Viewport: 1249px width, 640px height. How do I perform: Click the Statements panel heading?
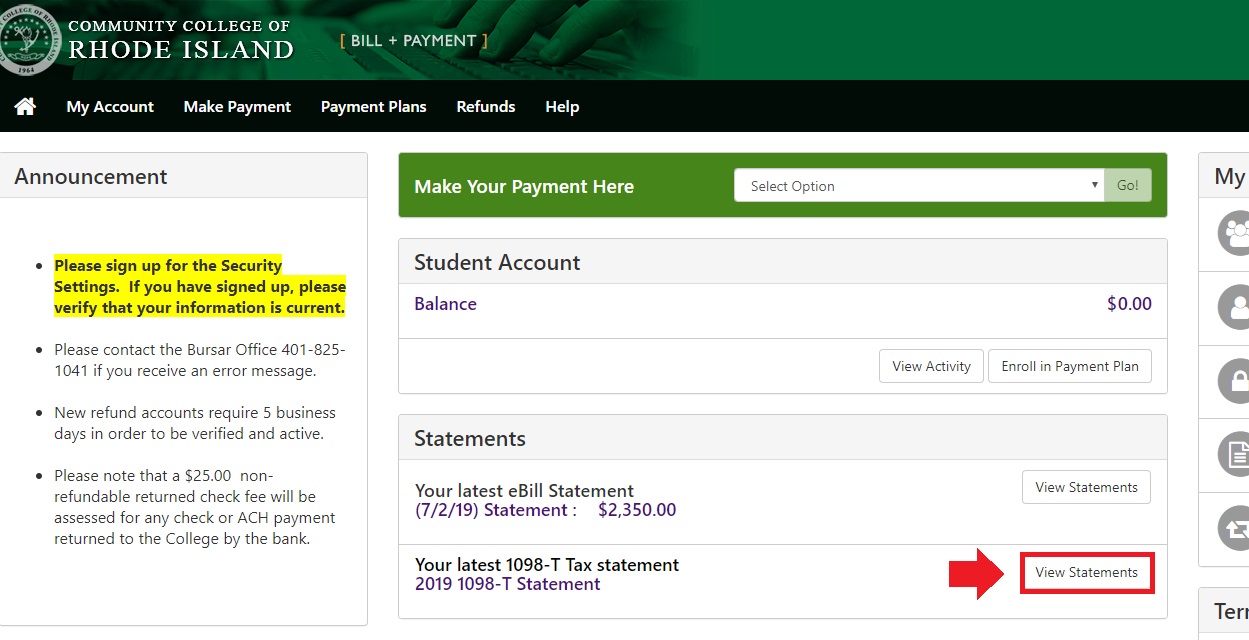coord(470,438)
